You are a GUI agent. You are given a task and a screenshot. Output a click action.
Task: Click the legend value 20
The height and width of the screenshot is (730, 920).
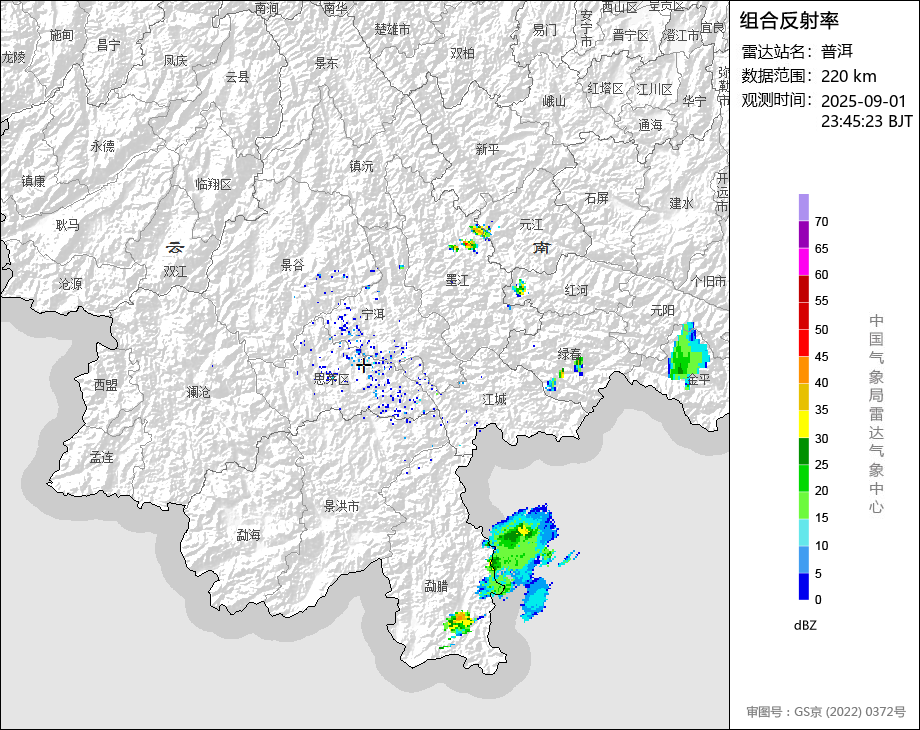point(821,491)
